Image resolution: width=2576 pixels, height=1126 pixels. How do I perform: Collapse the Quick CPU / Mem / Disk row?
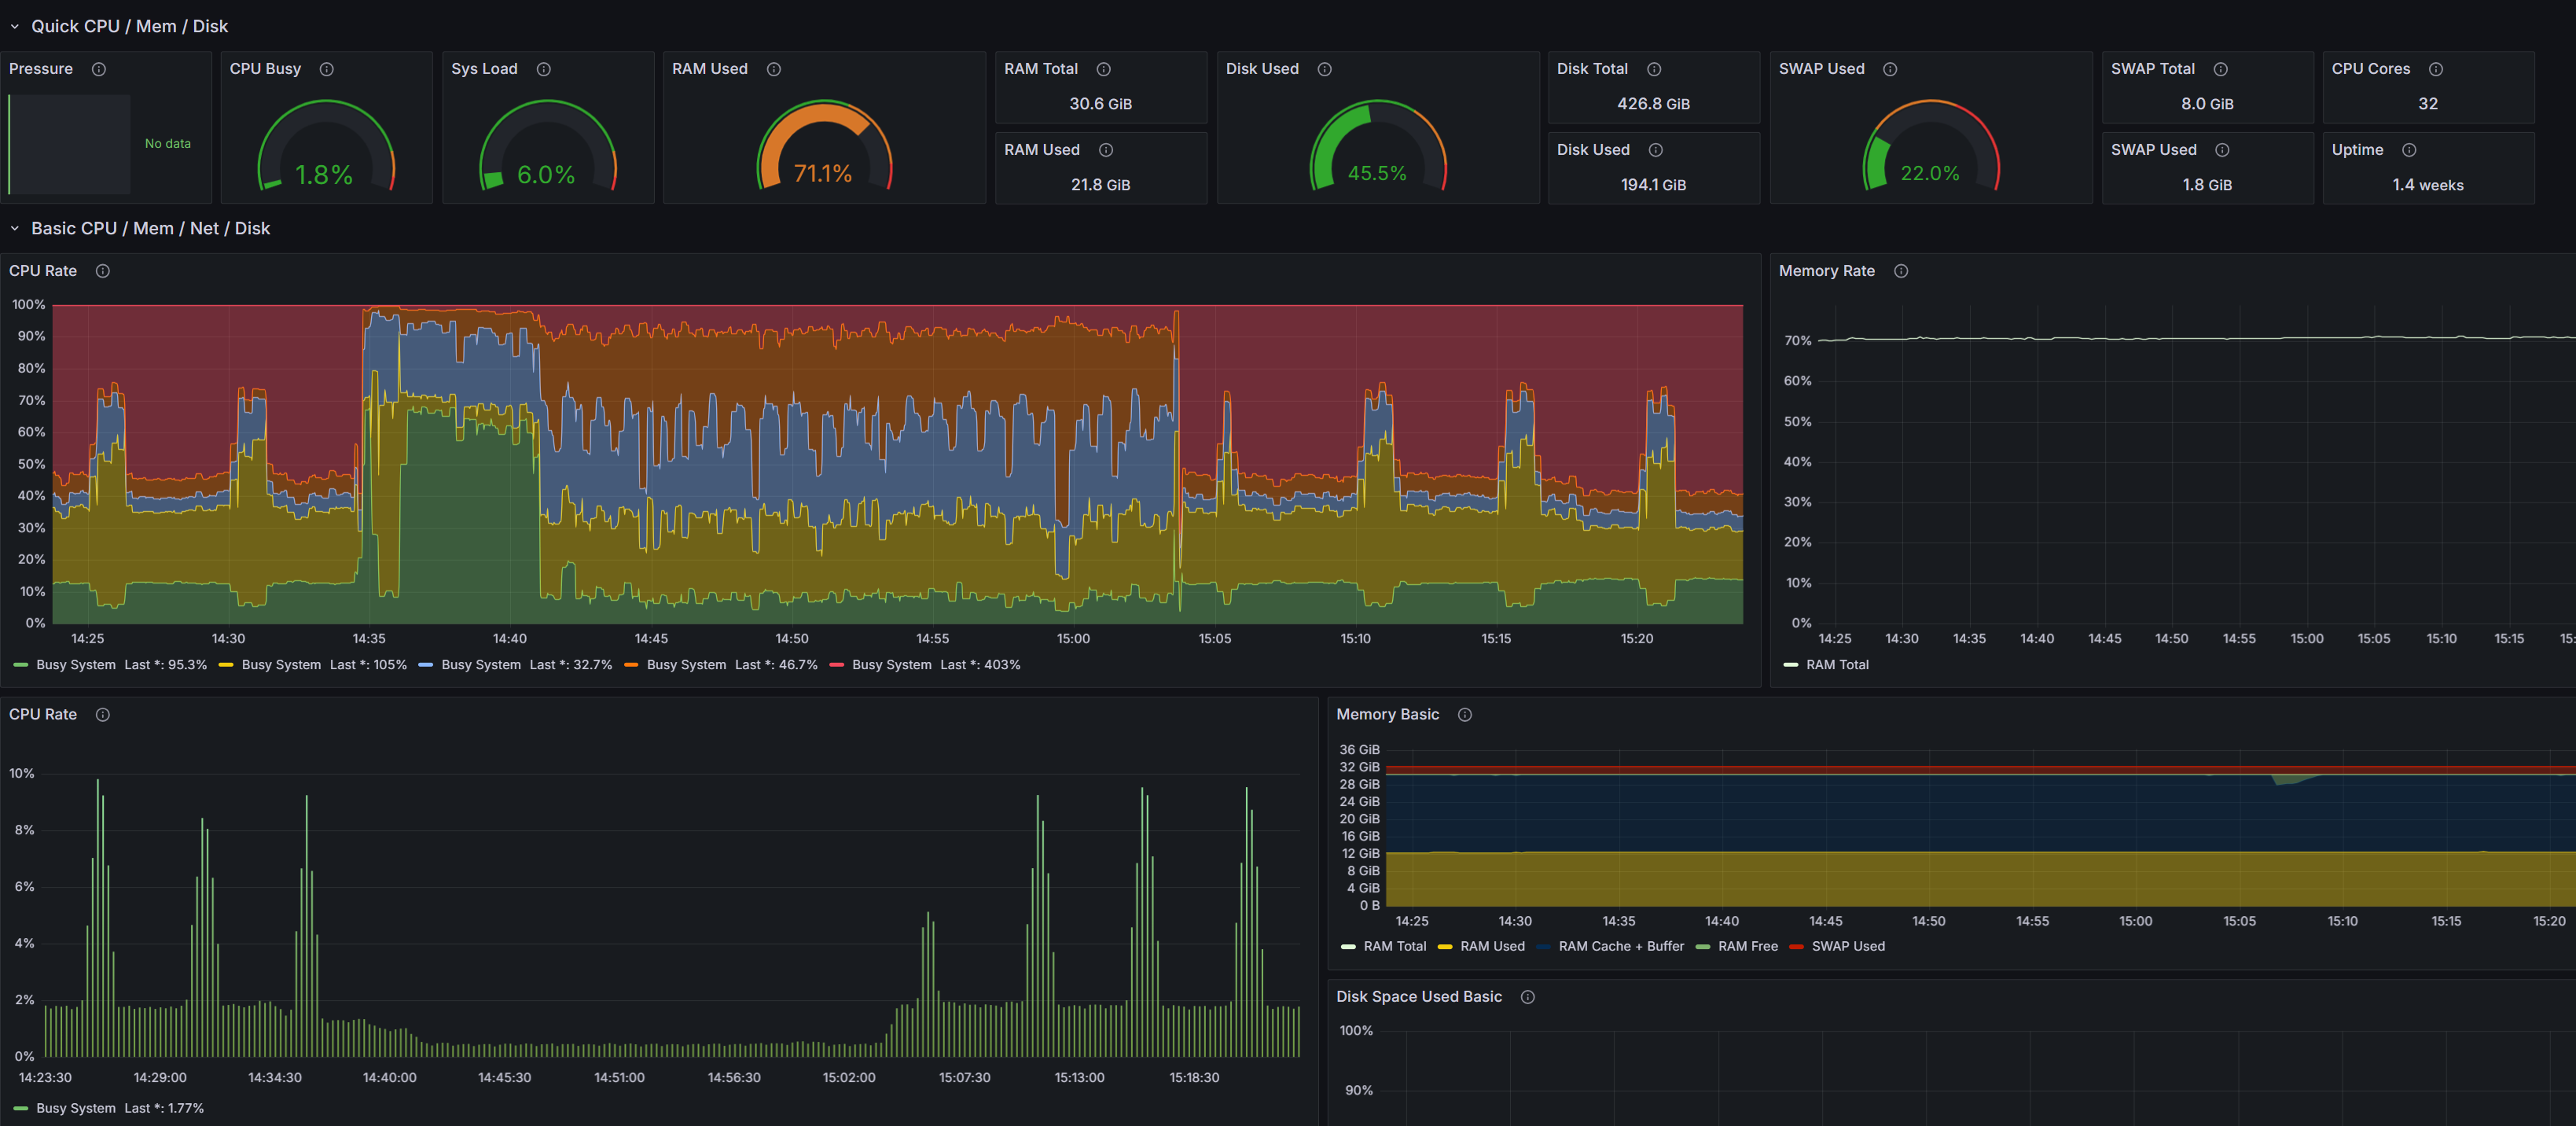tap(15, 27)
